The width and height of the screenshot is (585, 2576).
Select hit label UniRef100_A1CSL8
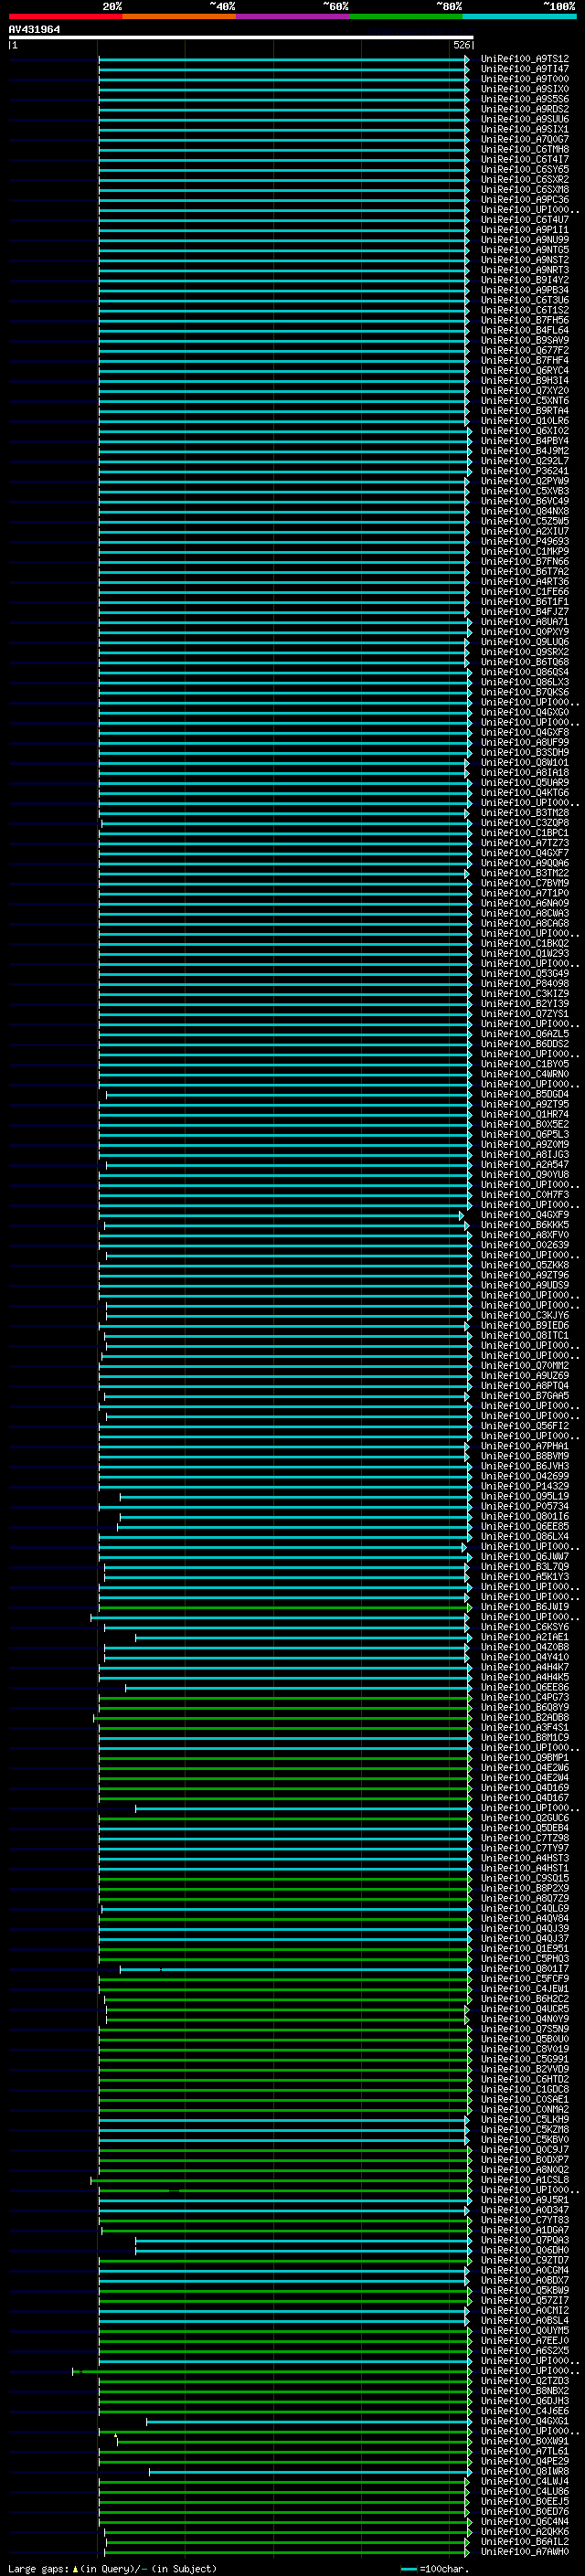525,2179
